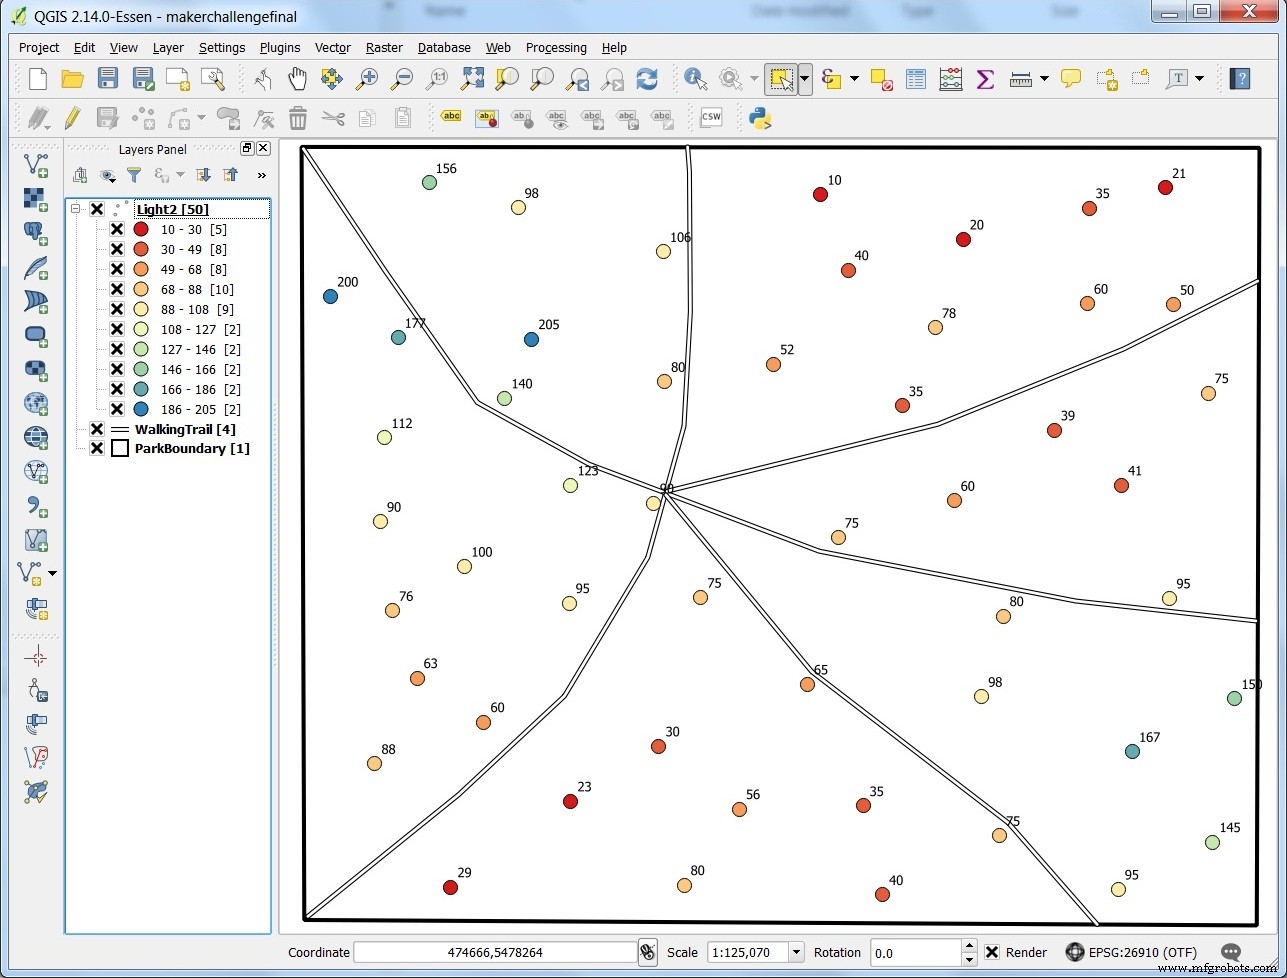Click the Save Project icon
The height and width of the screenshot is (978, 1287).
107,79
